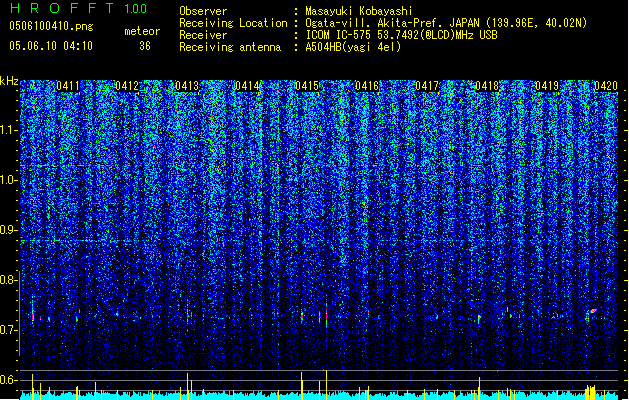Click the HROFFT 1.0.0 title text

click(x=78, y=8)
